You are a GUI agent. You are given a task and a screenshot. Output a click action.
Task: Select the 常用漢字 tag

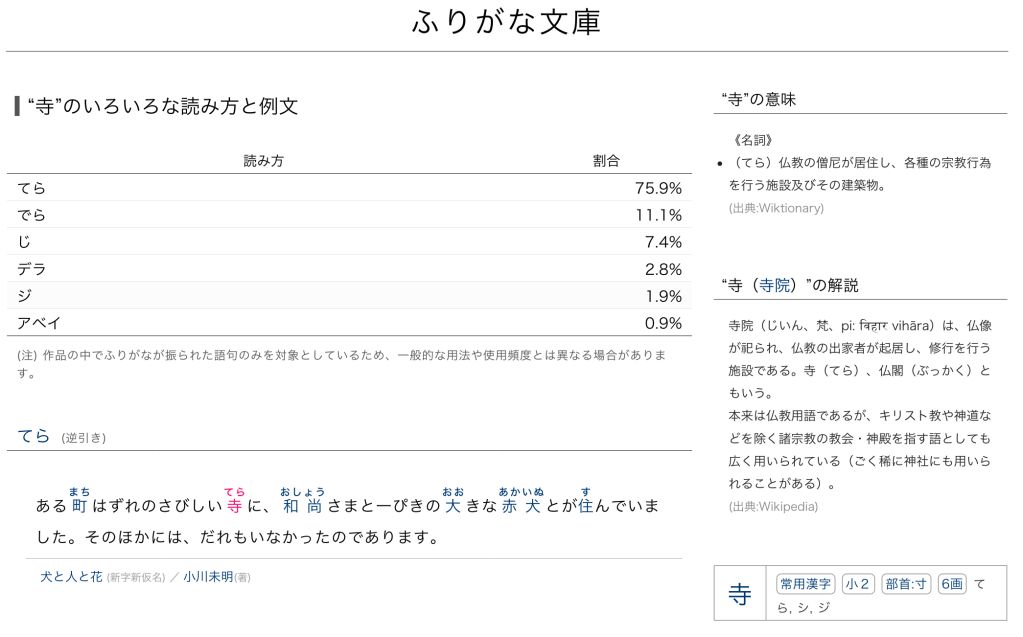click(805, 584)
